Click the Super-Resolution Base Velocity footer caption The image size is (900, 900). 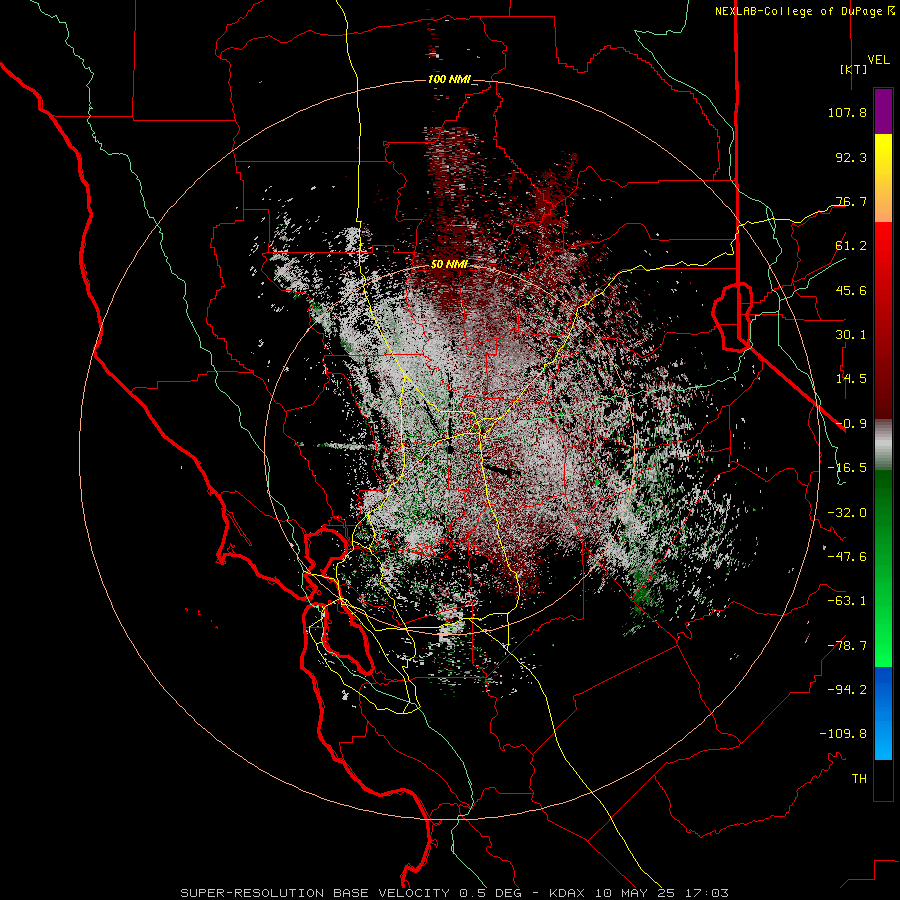pos(455,893)
